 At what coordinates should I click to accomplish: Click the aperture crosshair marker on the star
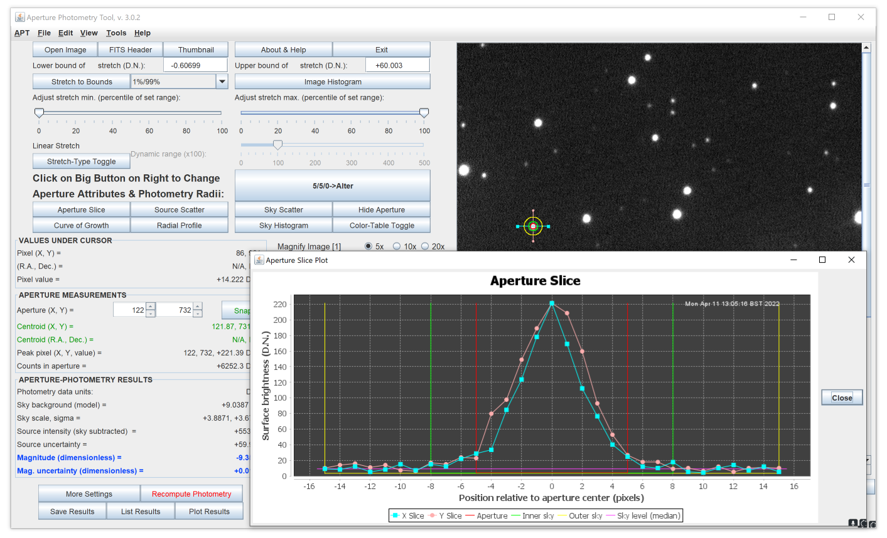pos(533,227)
